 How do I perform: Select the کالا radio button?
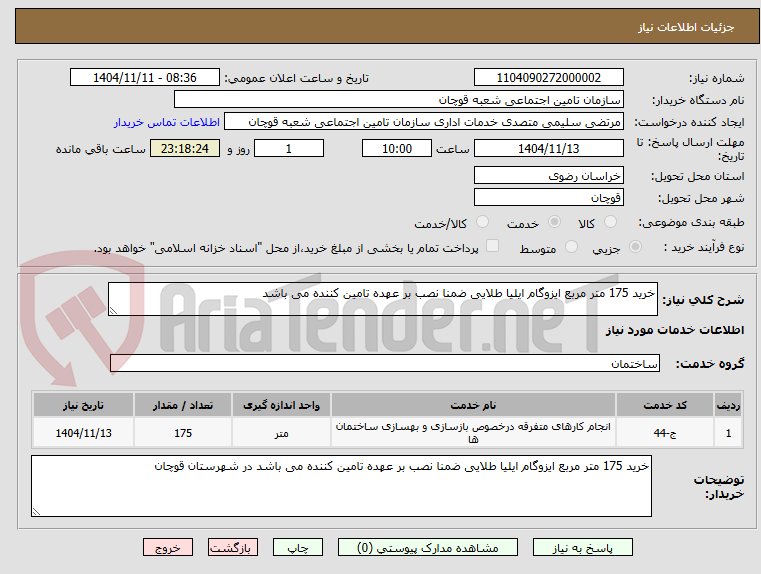click(610, 222)
